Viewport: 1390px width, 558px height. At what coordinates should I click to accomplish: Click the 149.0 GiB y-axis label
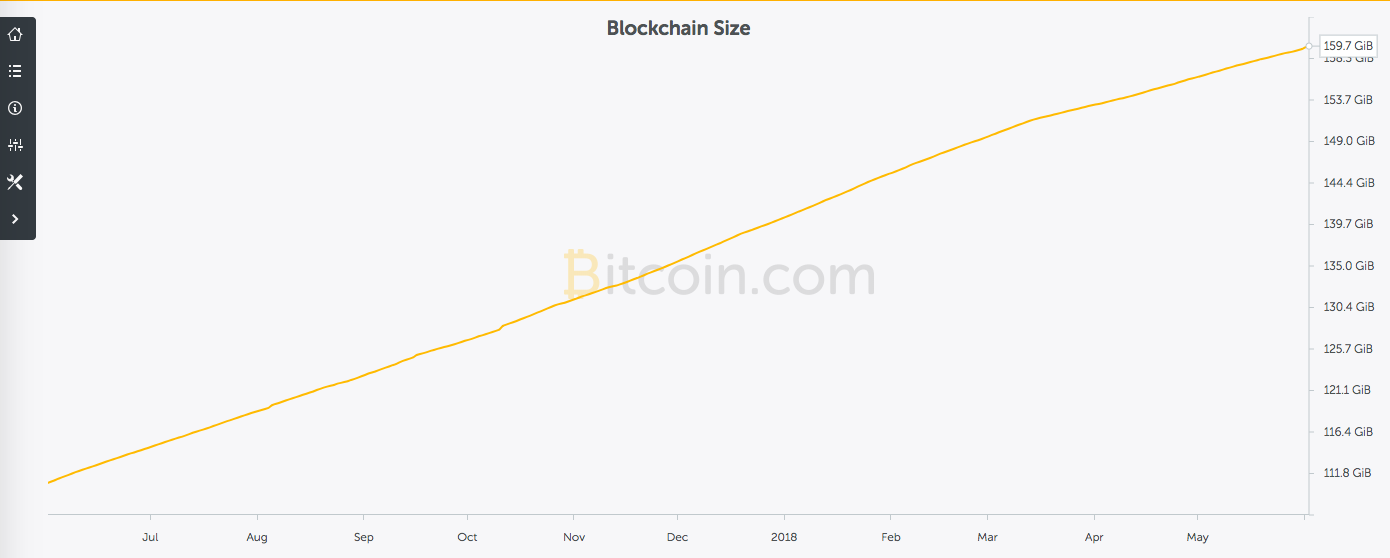(1348, 141)
